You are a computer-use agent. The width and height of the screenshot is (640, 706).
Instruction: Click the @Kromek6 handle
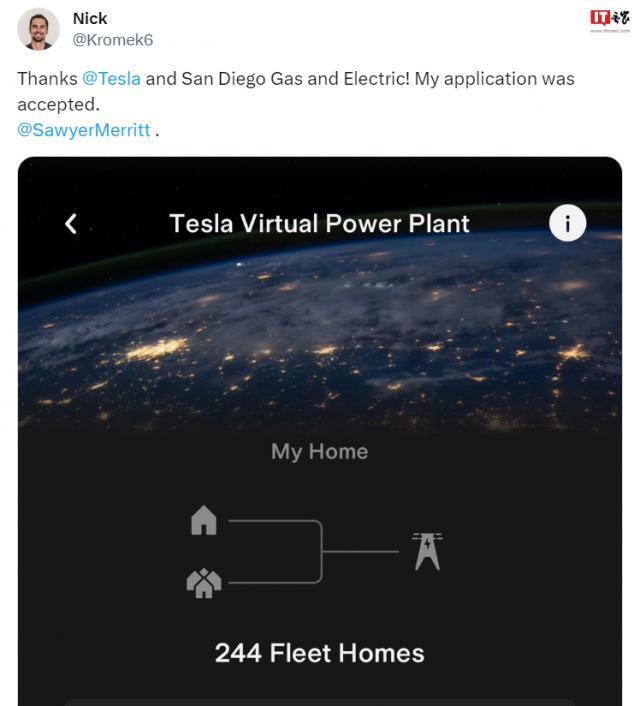[x=112, y=40]
